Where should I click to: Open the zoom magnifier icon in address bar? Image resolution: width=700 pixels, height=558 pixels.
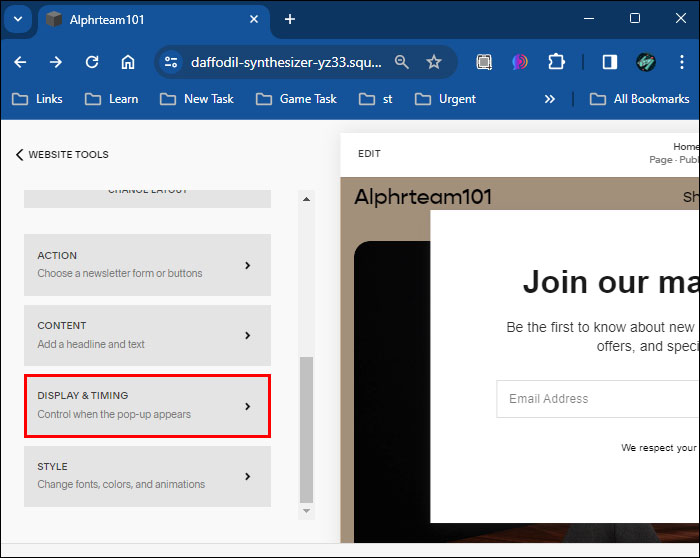[401, 62]
